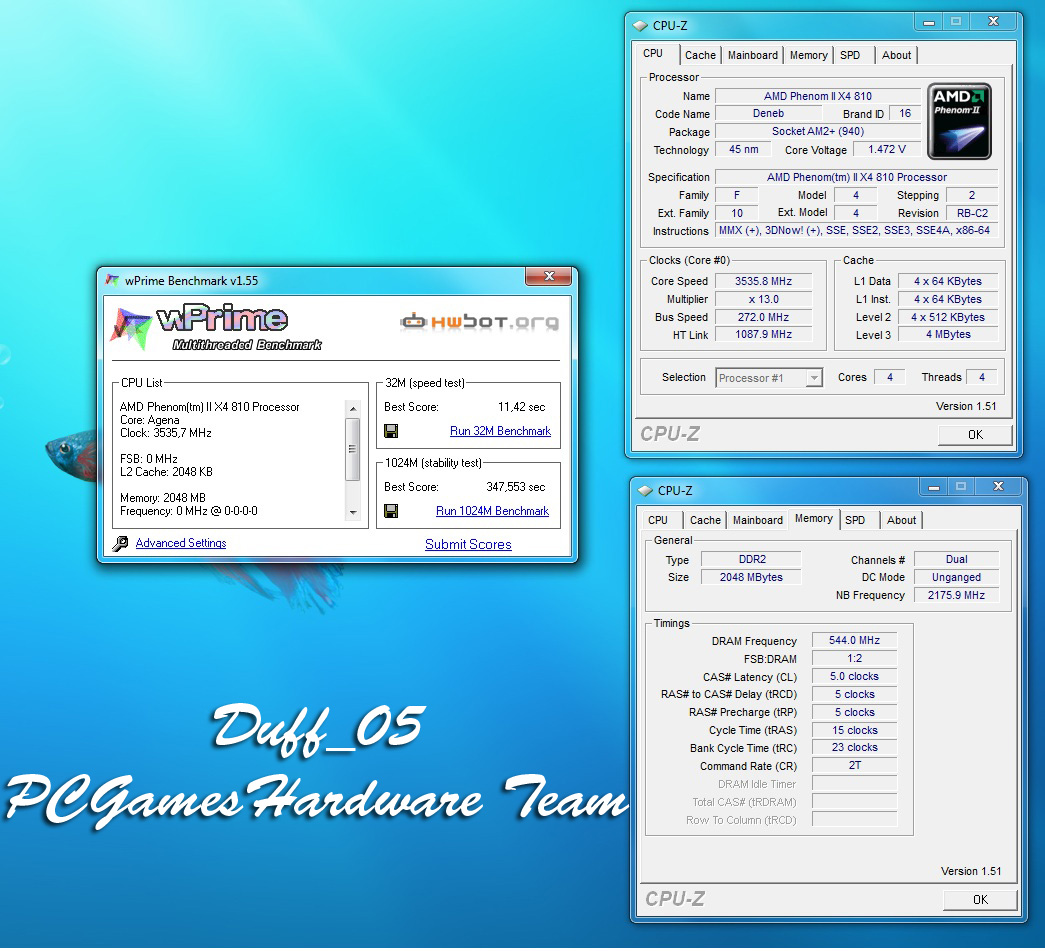Click the Package value Socket AM2+ (940)
1045x951 pixels.
click(x=818, y=131)
